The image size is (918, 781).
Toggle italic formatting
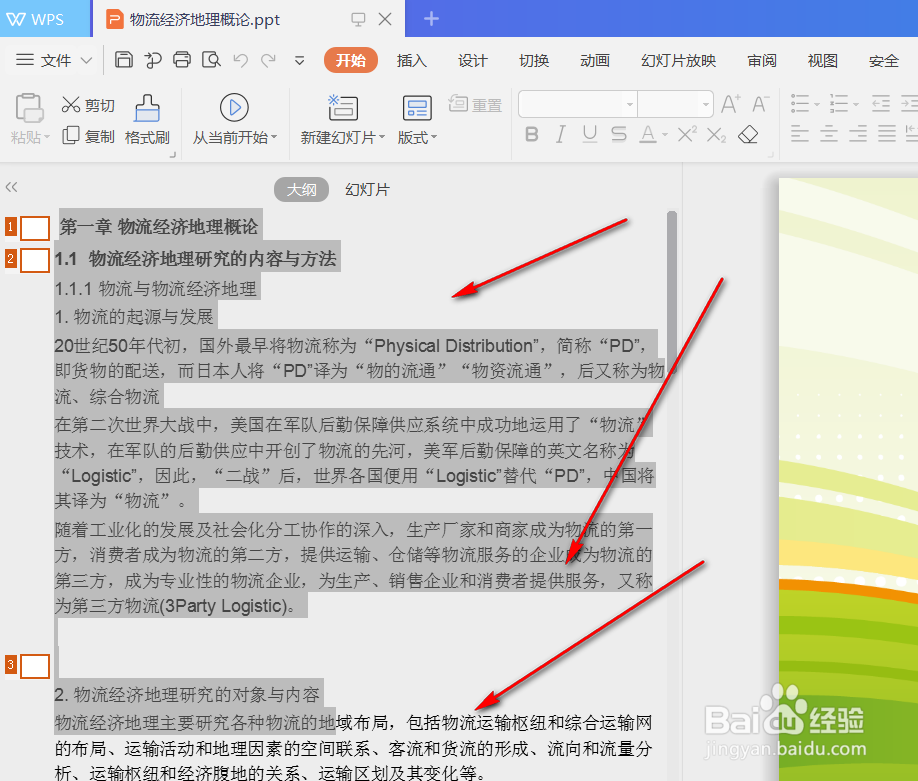[x=562, y=133]
